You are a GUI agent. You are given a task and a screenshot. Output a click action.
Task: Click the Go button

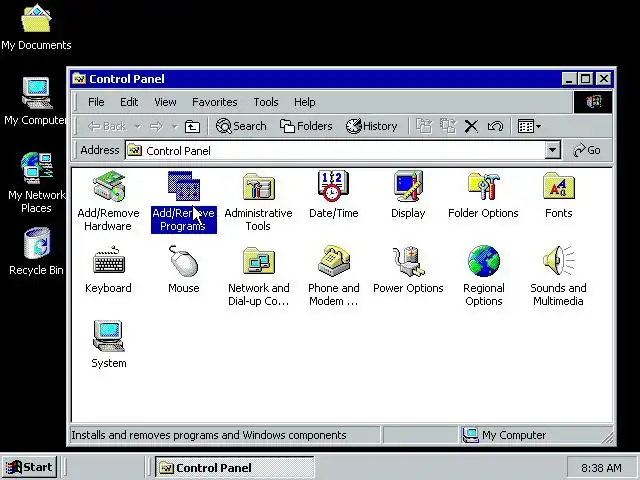[587, 150]
